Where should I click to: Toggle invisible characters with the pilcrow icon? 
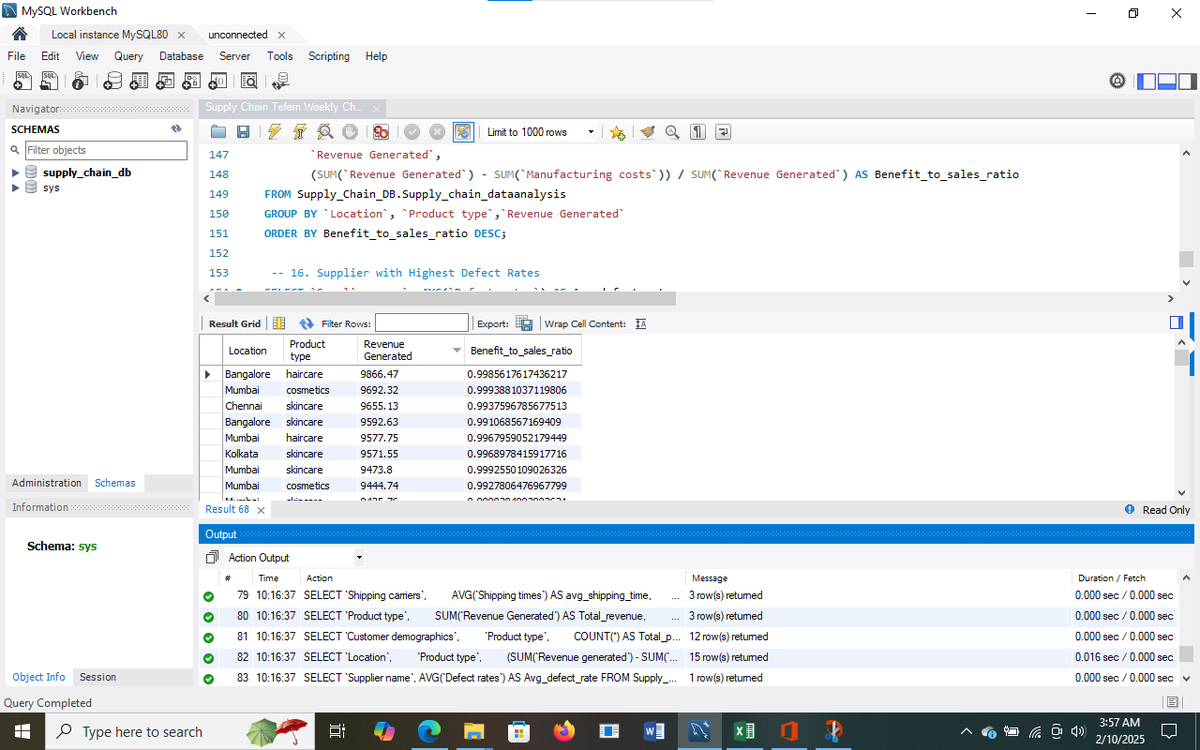698,132
